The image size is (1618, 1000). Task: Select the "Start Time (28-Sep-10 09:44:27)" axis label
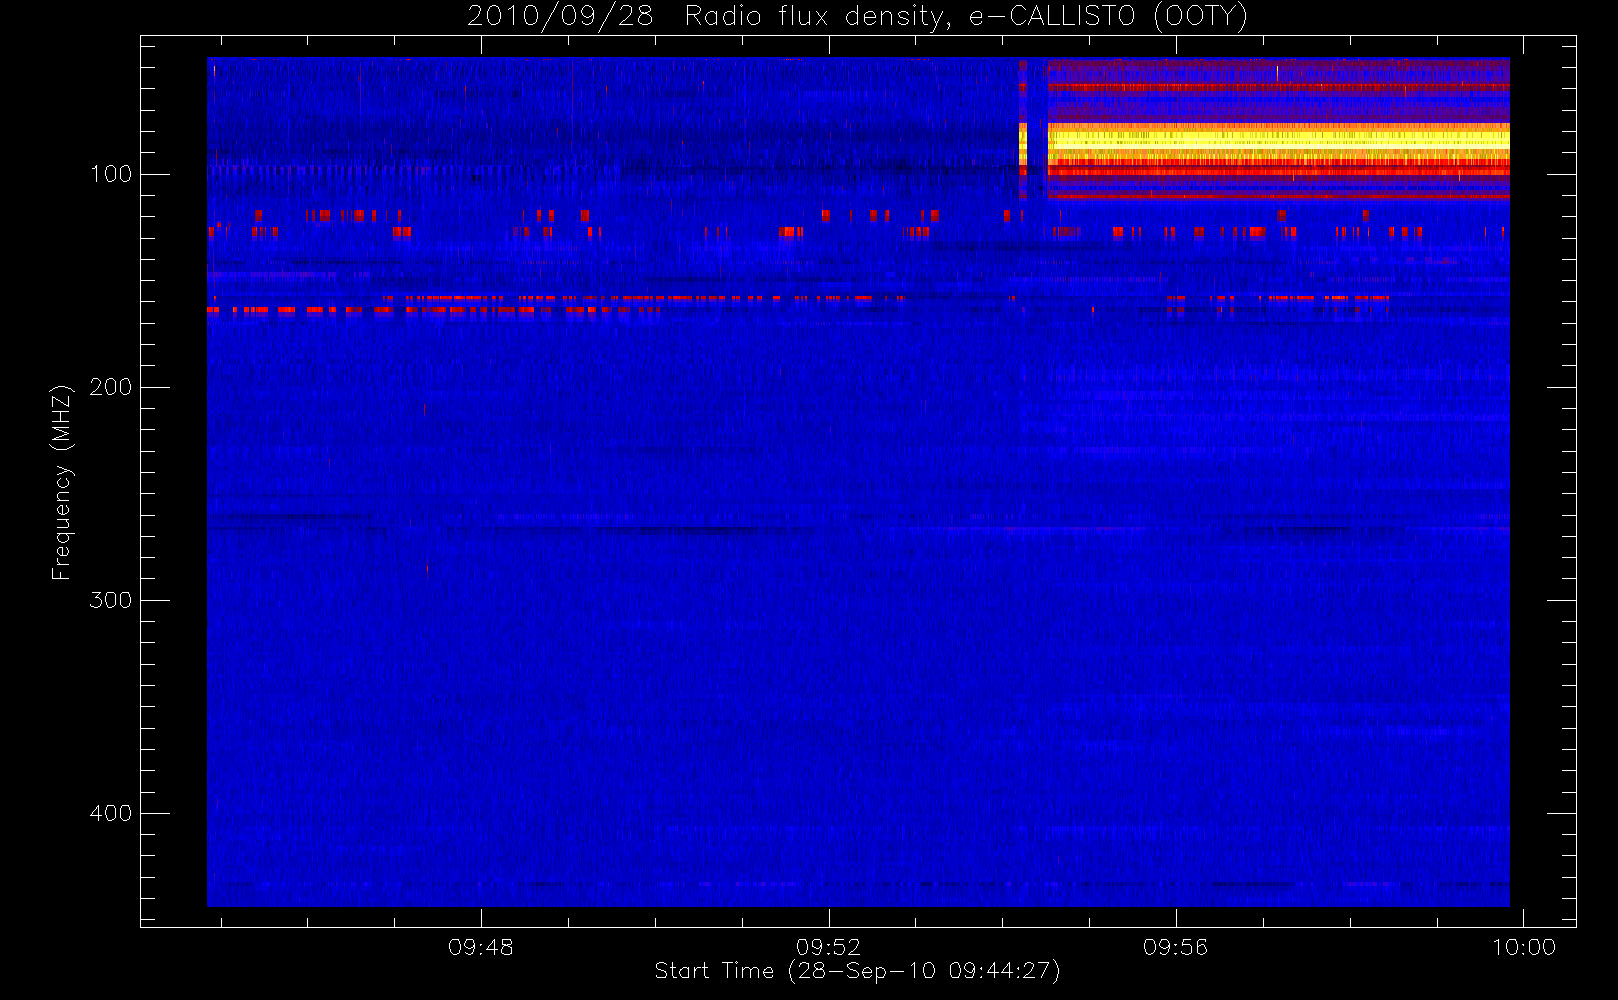(857, 971)
